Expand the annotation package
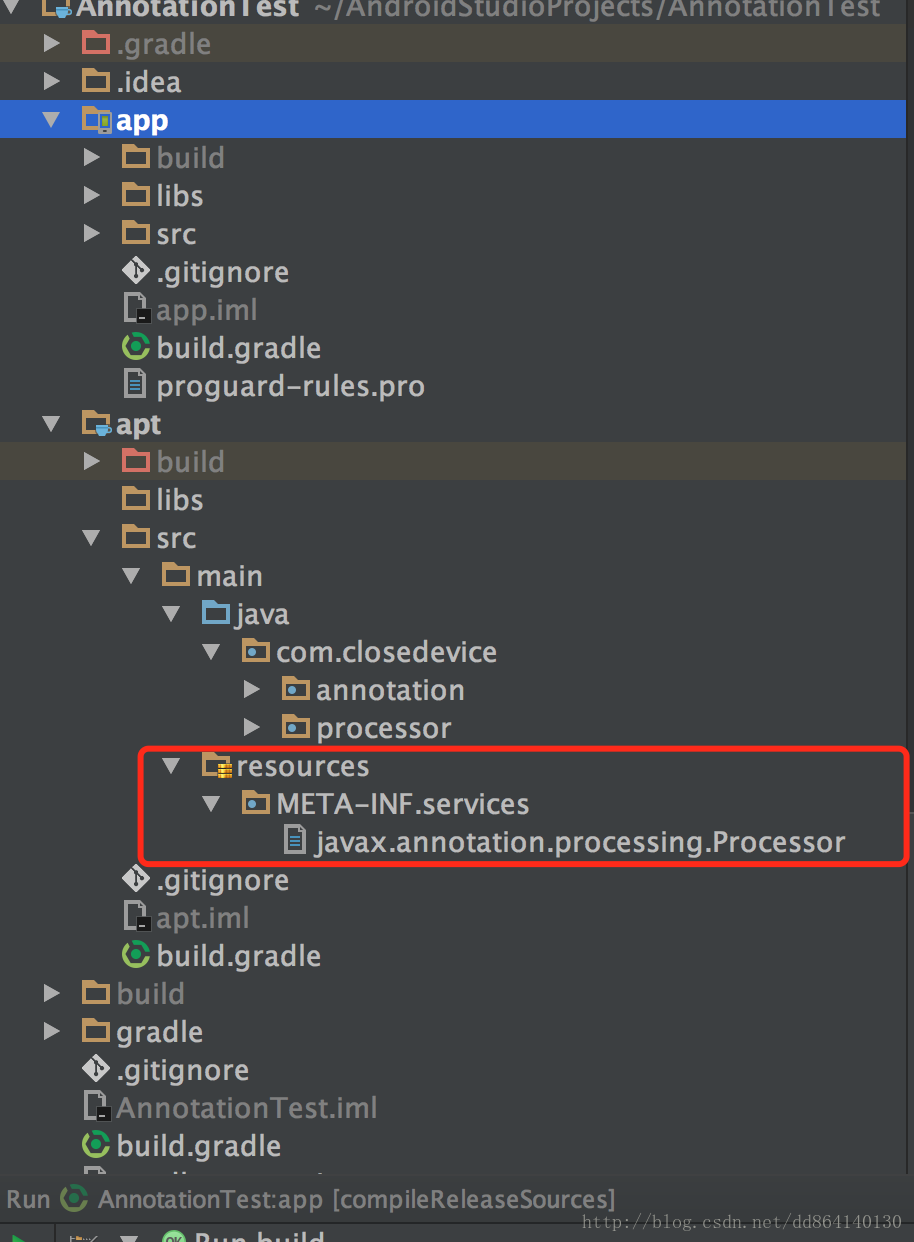Screen dimensions: 914x1242 pos(252,690)
